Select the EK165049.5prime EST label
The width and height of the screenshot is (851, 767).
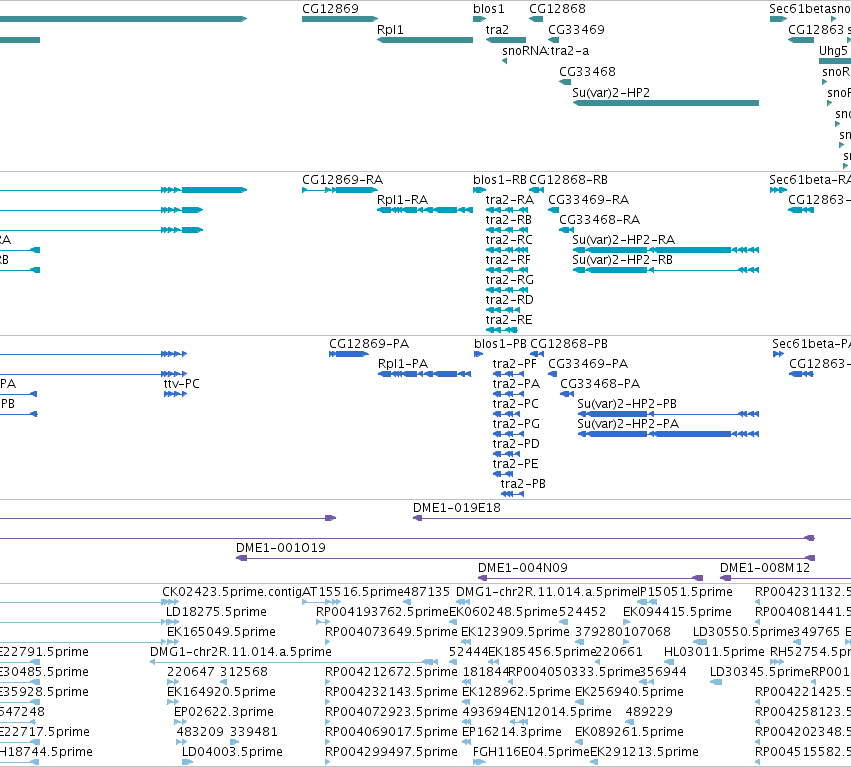(221, 632)
